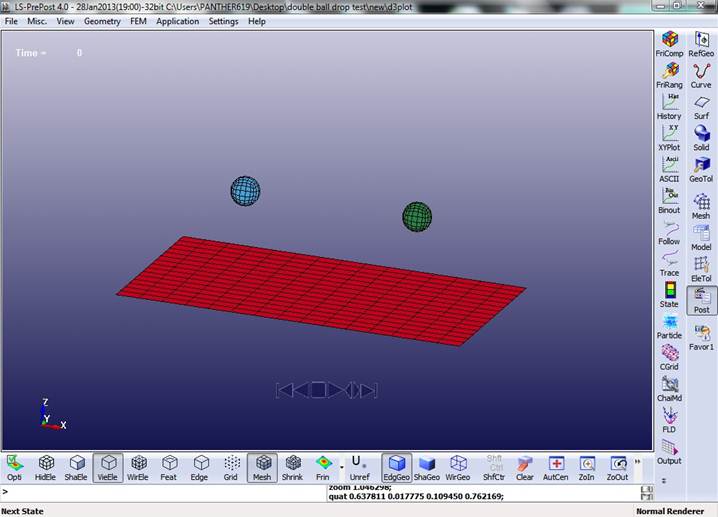Open the Surf surface tool
Screen dimensions: 718x517
click(701, 107)
